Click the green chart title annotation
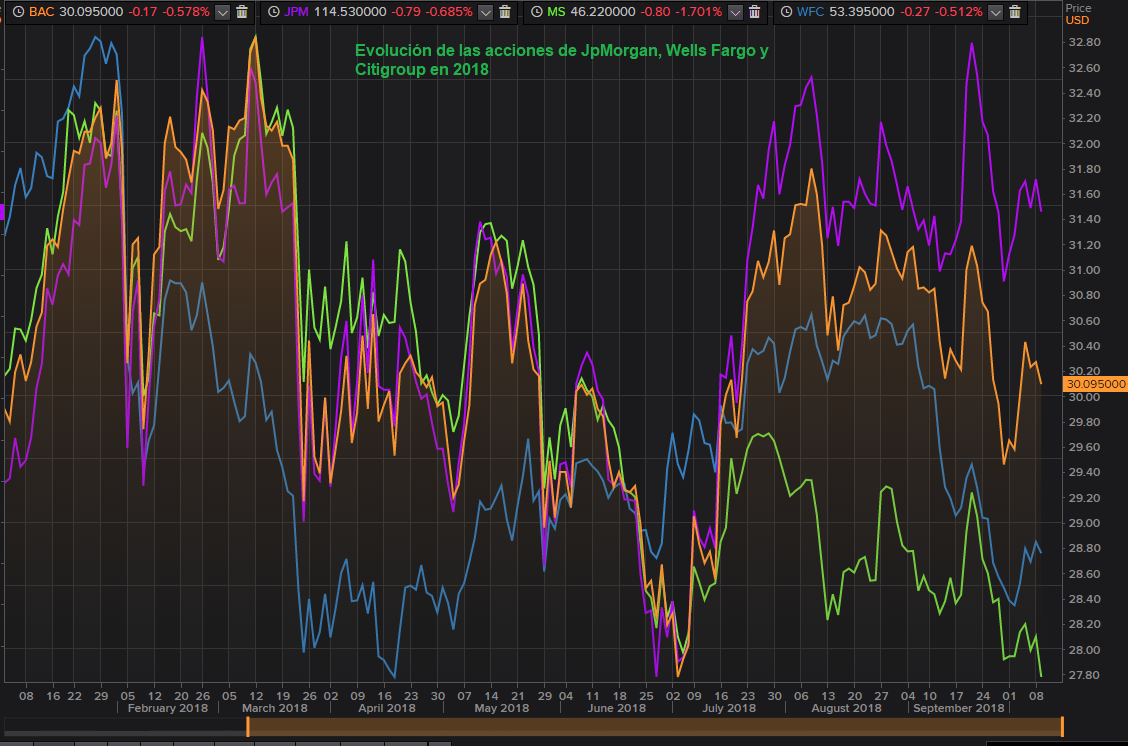Screen dimensions: 1128x746 561,60
